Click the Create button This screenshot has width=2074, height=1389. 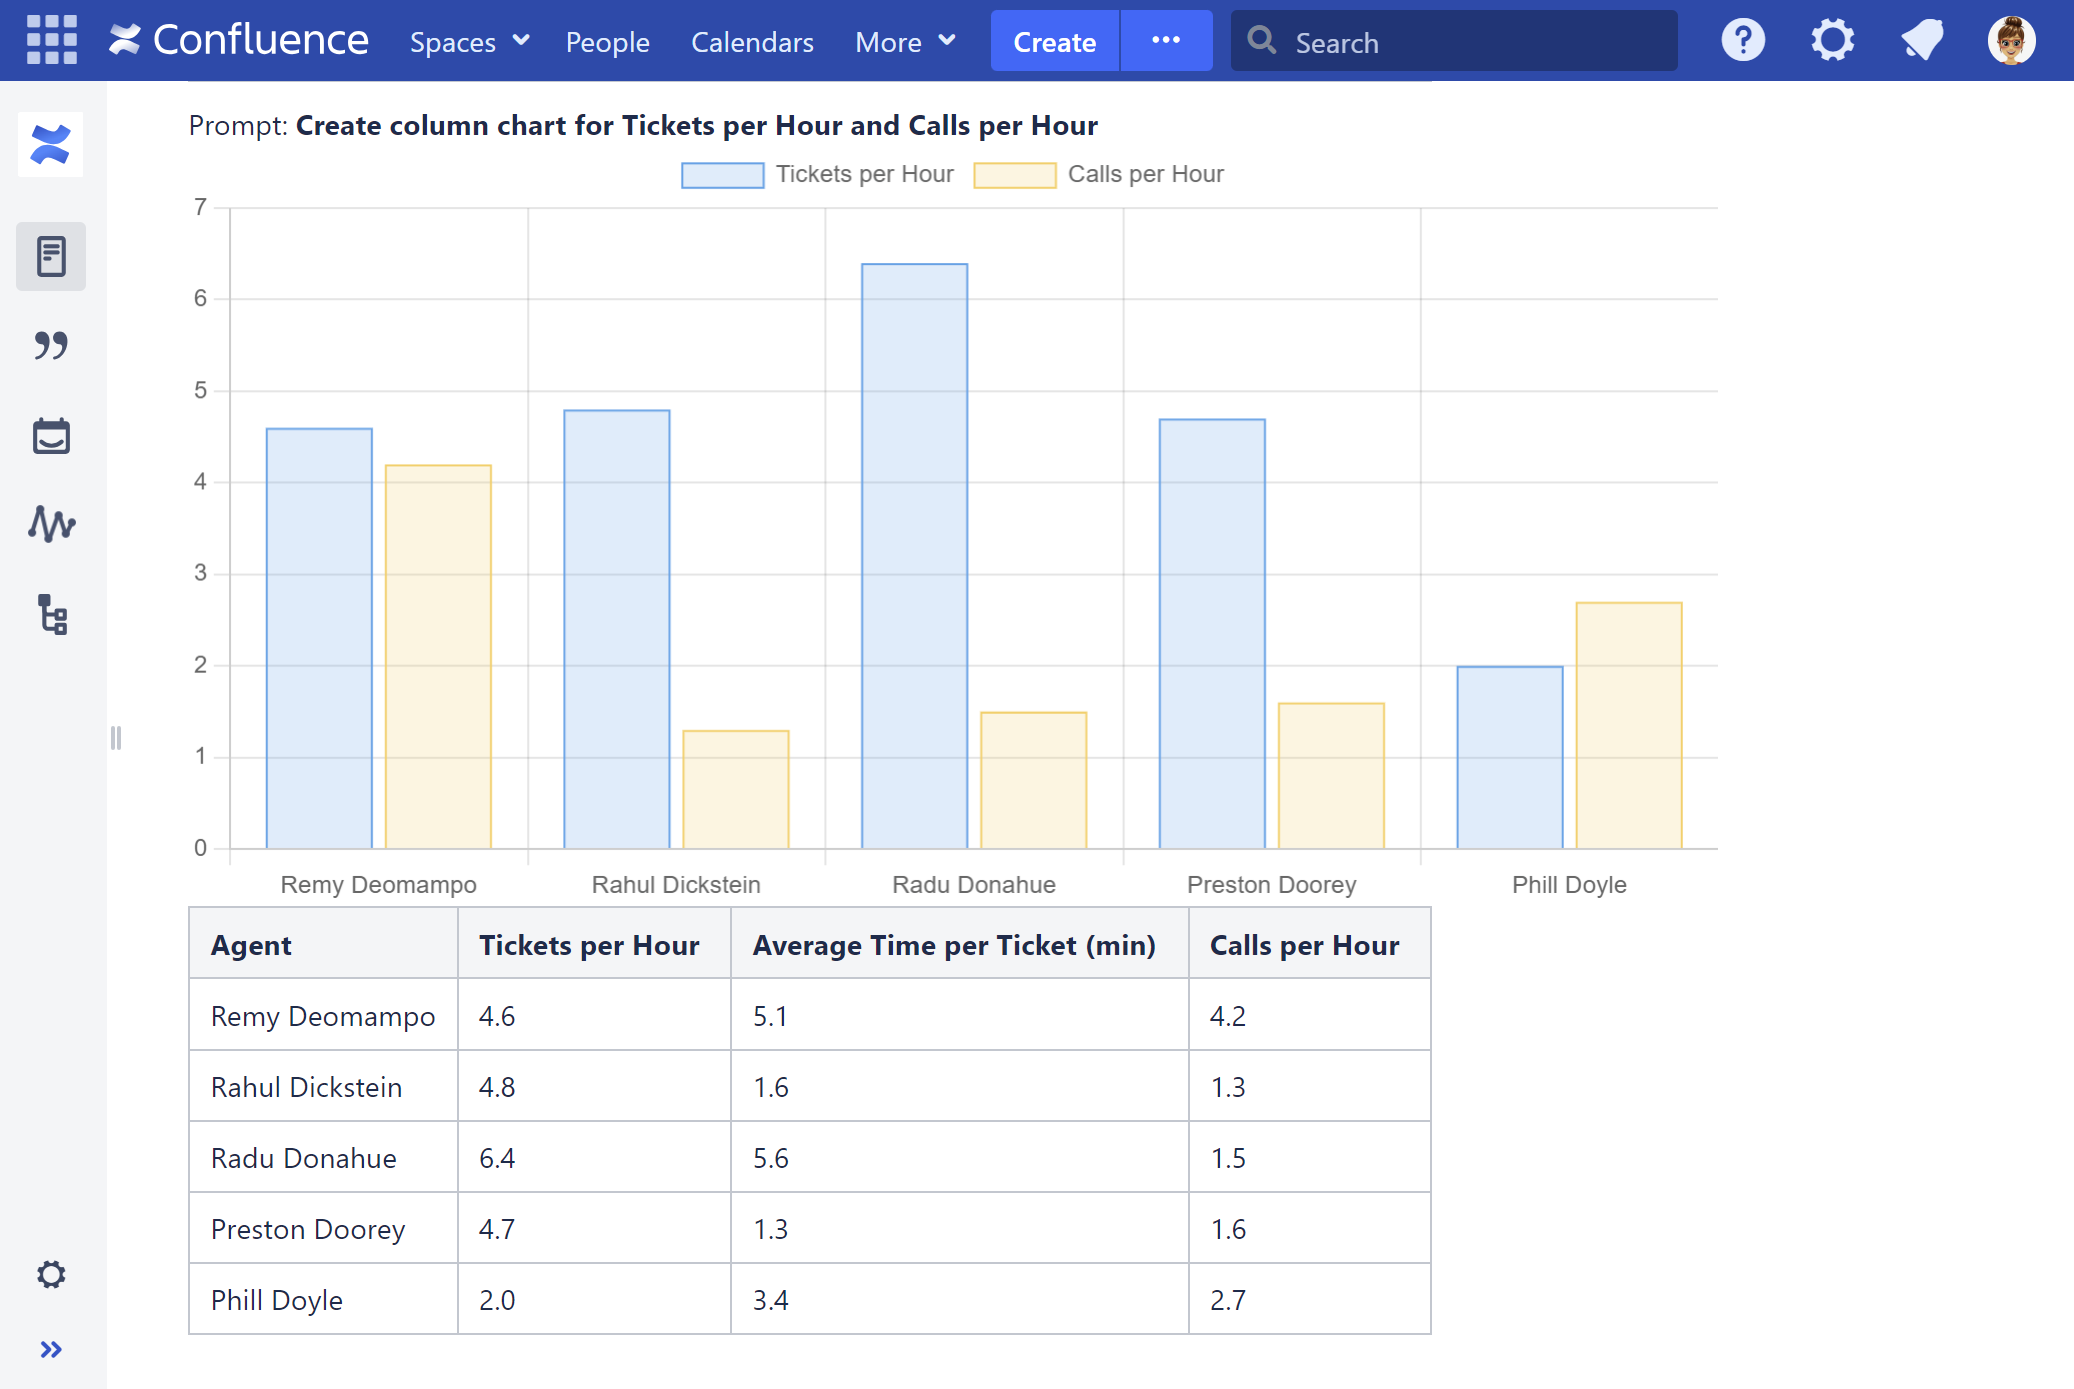1054,42
